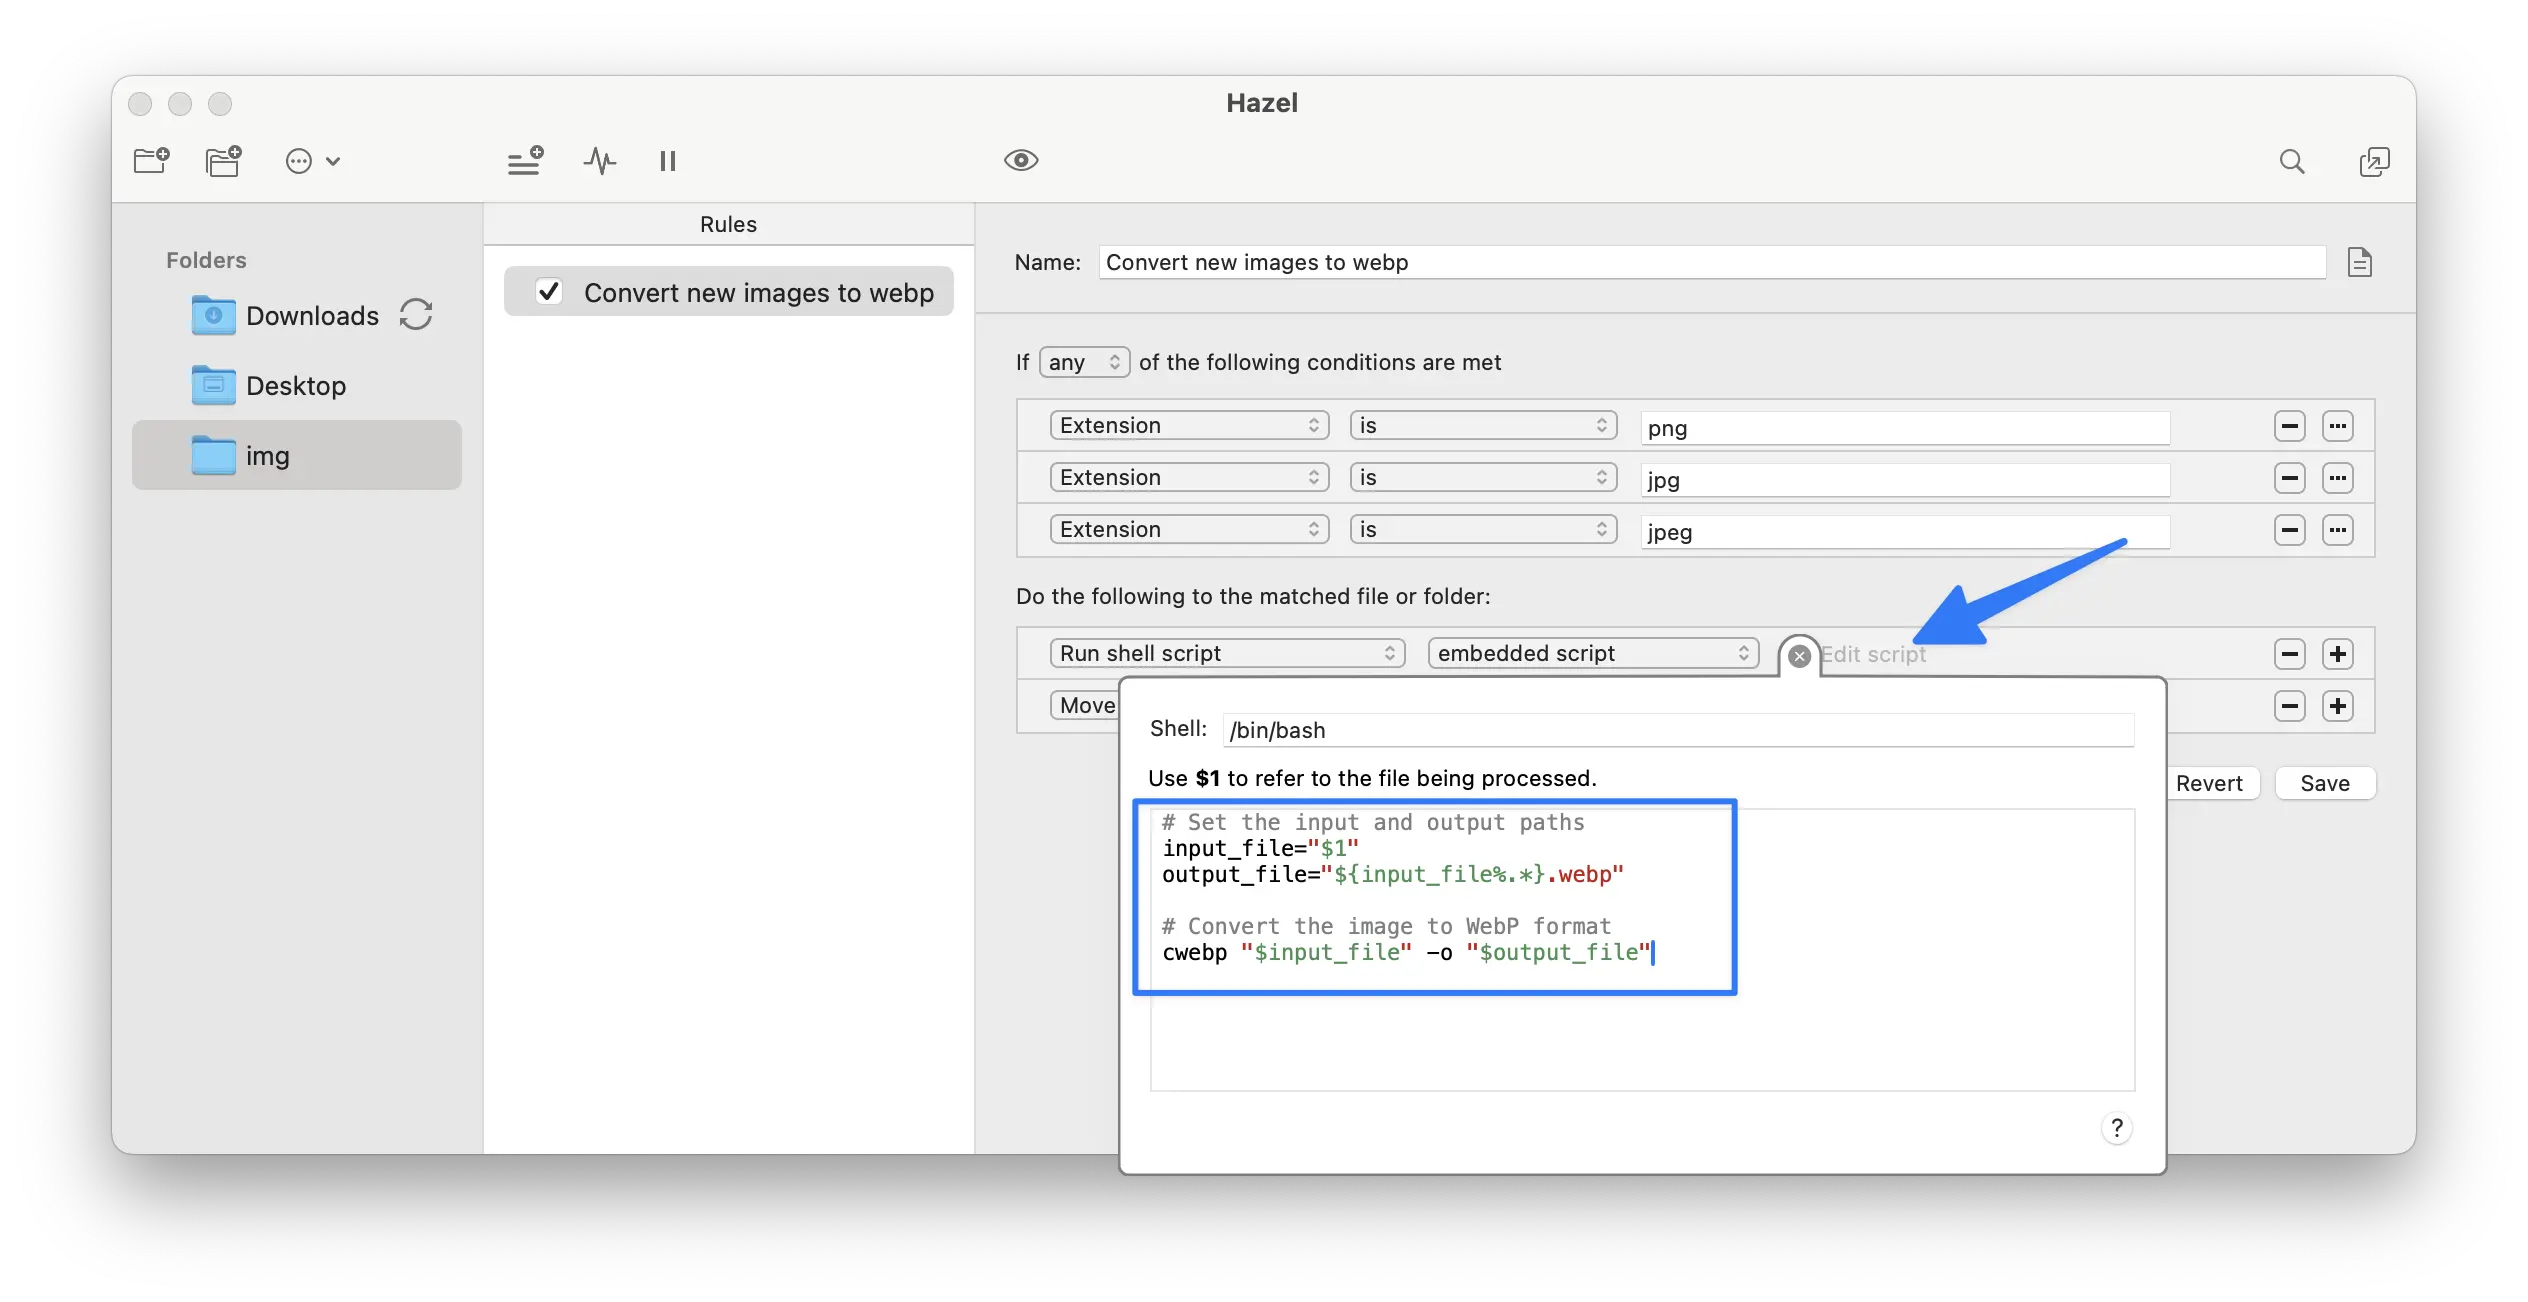Open the is dropdown in jpeg row
Viewport: 2528px width, 1302px height.
click(1483, 529)
